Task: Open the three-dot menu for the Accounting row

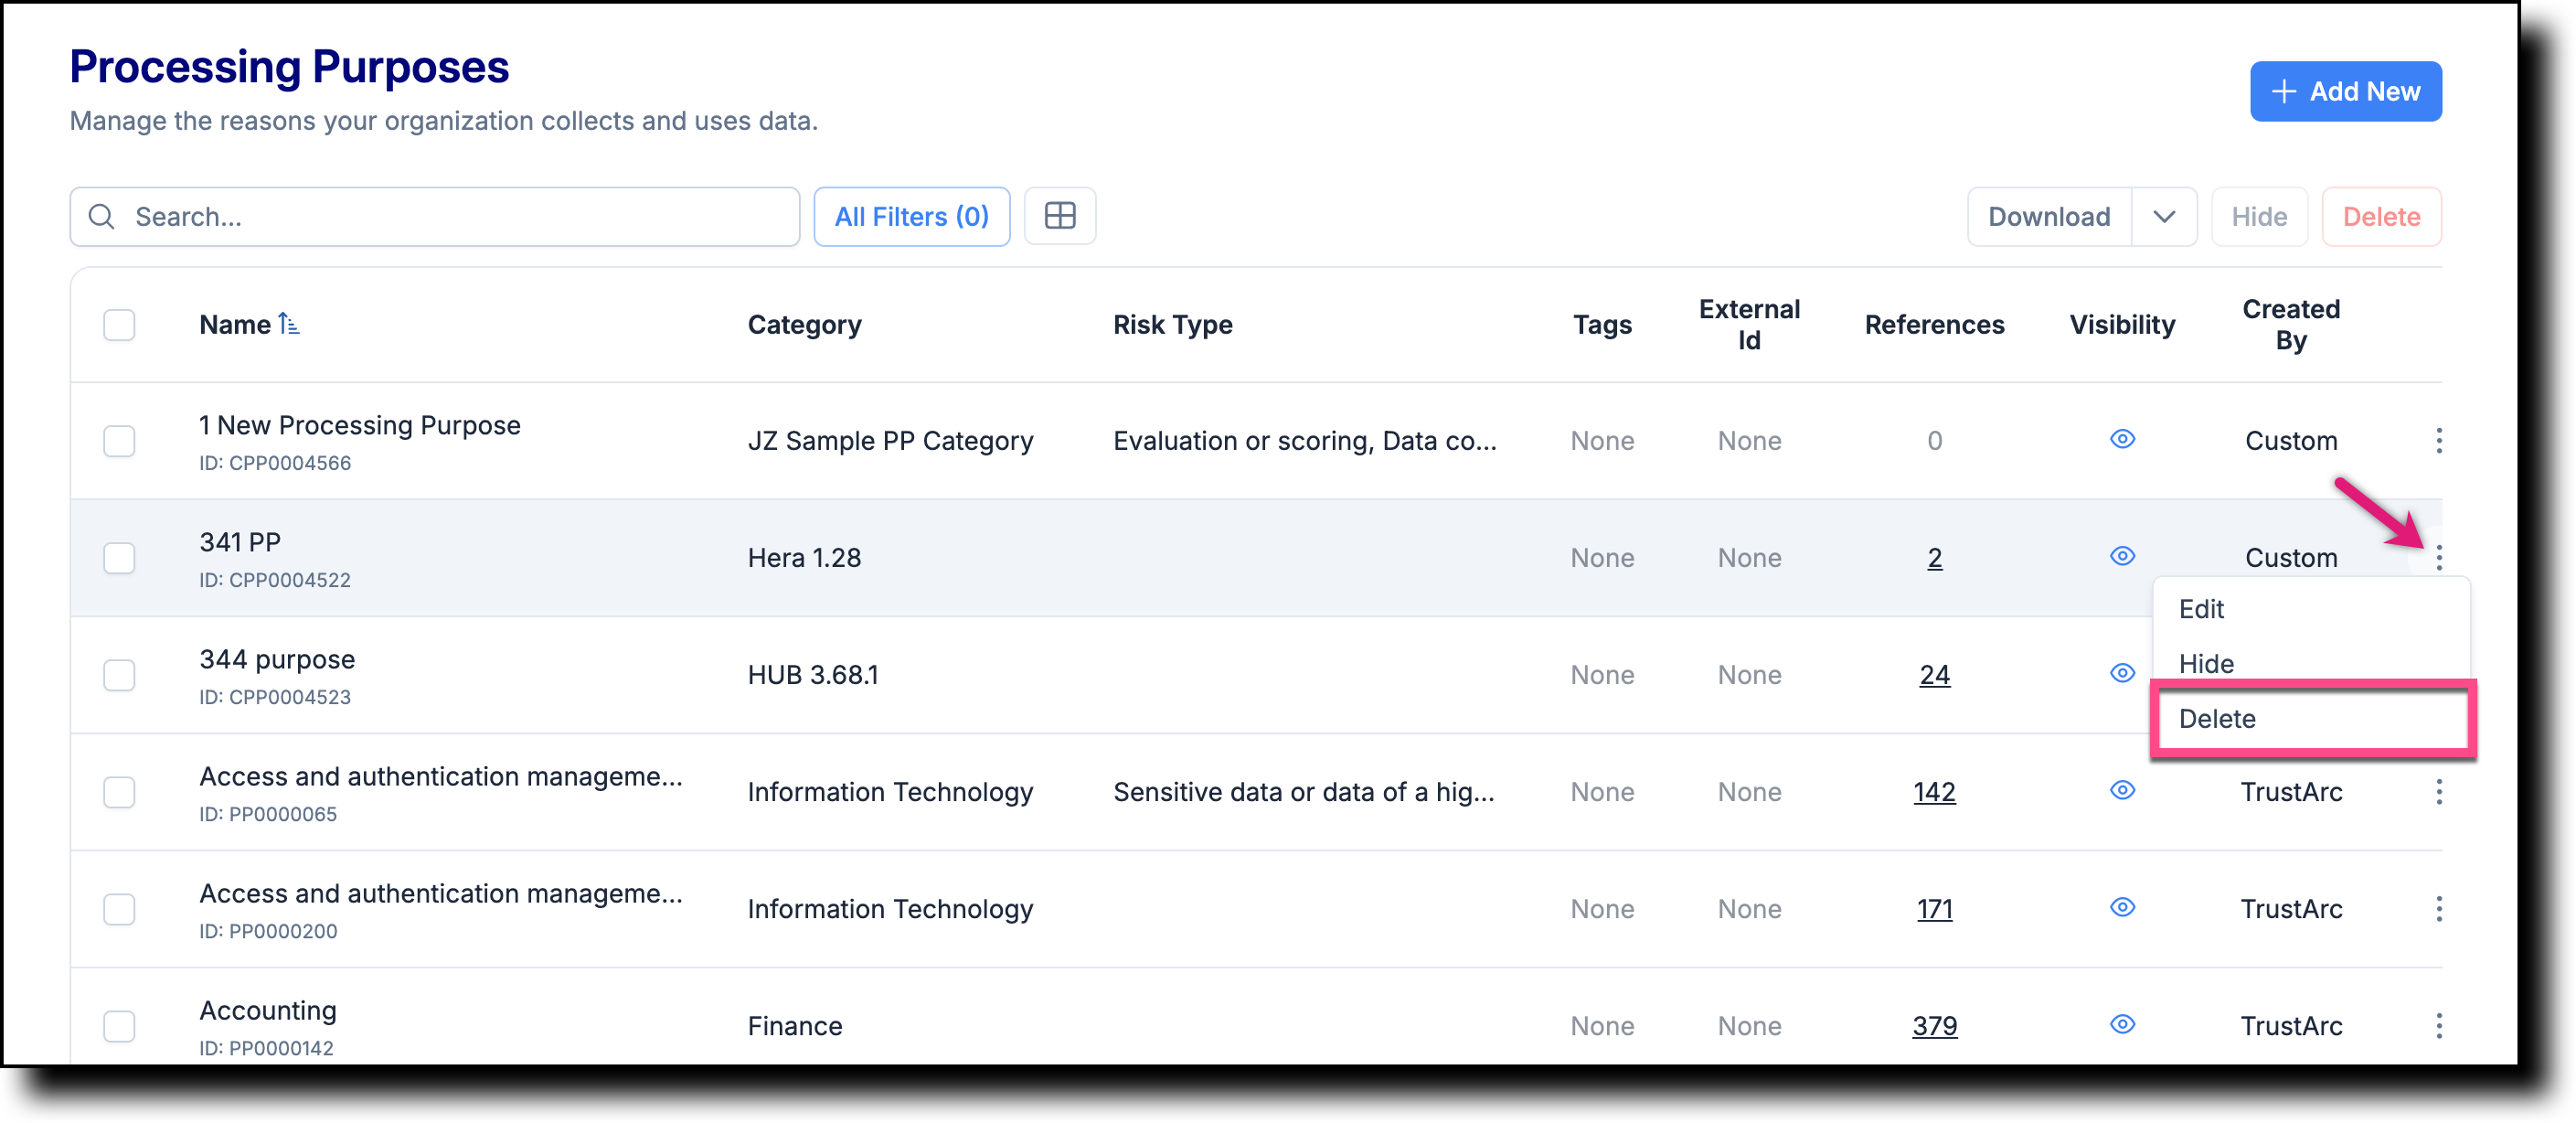Action: click(2439, 1025)
